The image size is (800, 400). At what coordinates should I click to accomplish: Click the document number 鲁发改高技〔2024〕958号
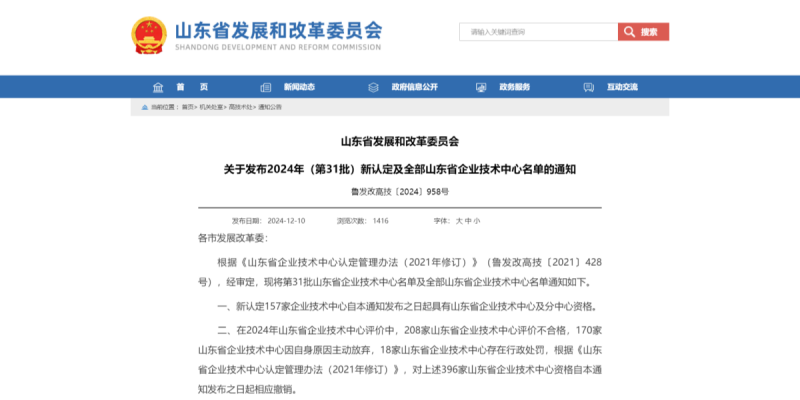[x=400, y=192]
